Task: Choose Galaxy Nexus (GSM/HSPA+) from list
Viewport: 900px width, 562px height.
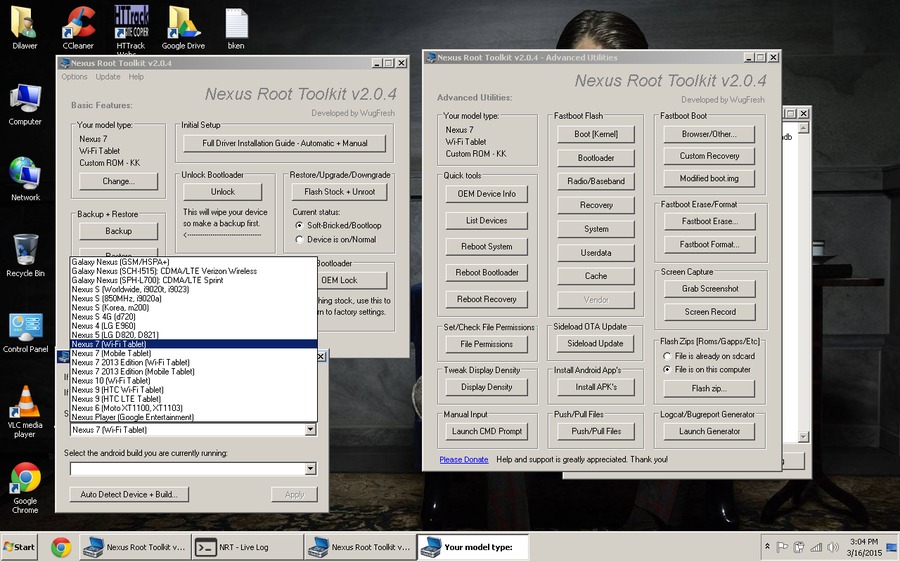Action: [x=193, y=262]
